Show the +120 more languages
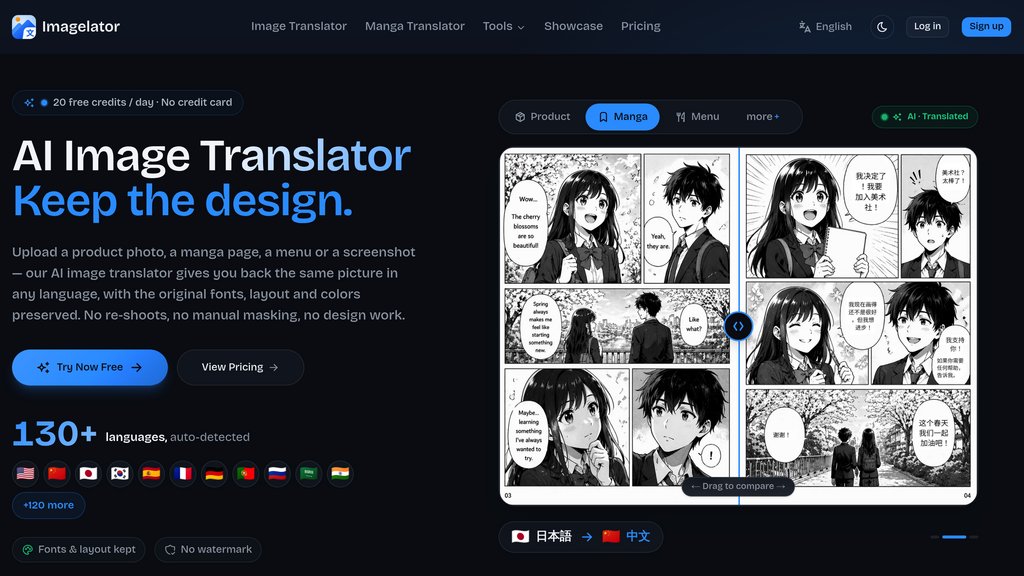The height and width of the screenshot is (576, 1024). click(x=48, y=505)
